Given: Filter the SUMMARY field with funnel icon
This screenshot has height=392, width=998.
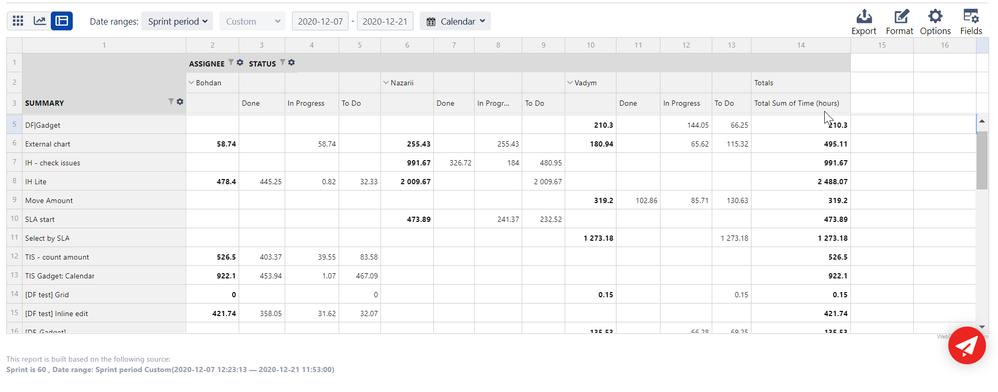Looking at the screenshot, I should pyautogui.click(x=171, y=102).
